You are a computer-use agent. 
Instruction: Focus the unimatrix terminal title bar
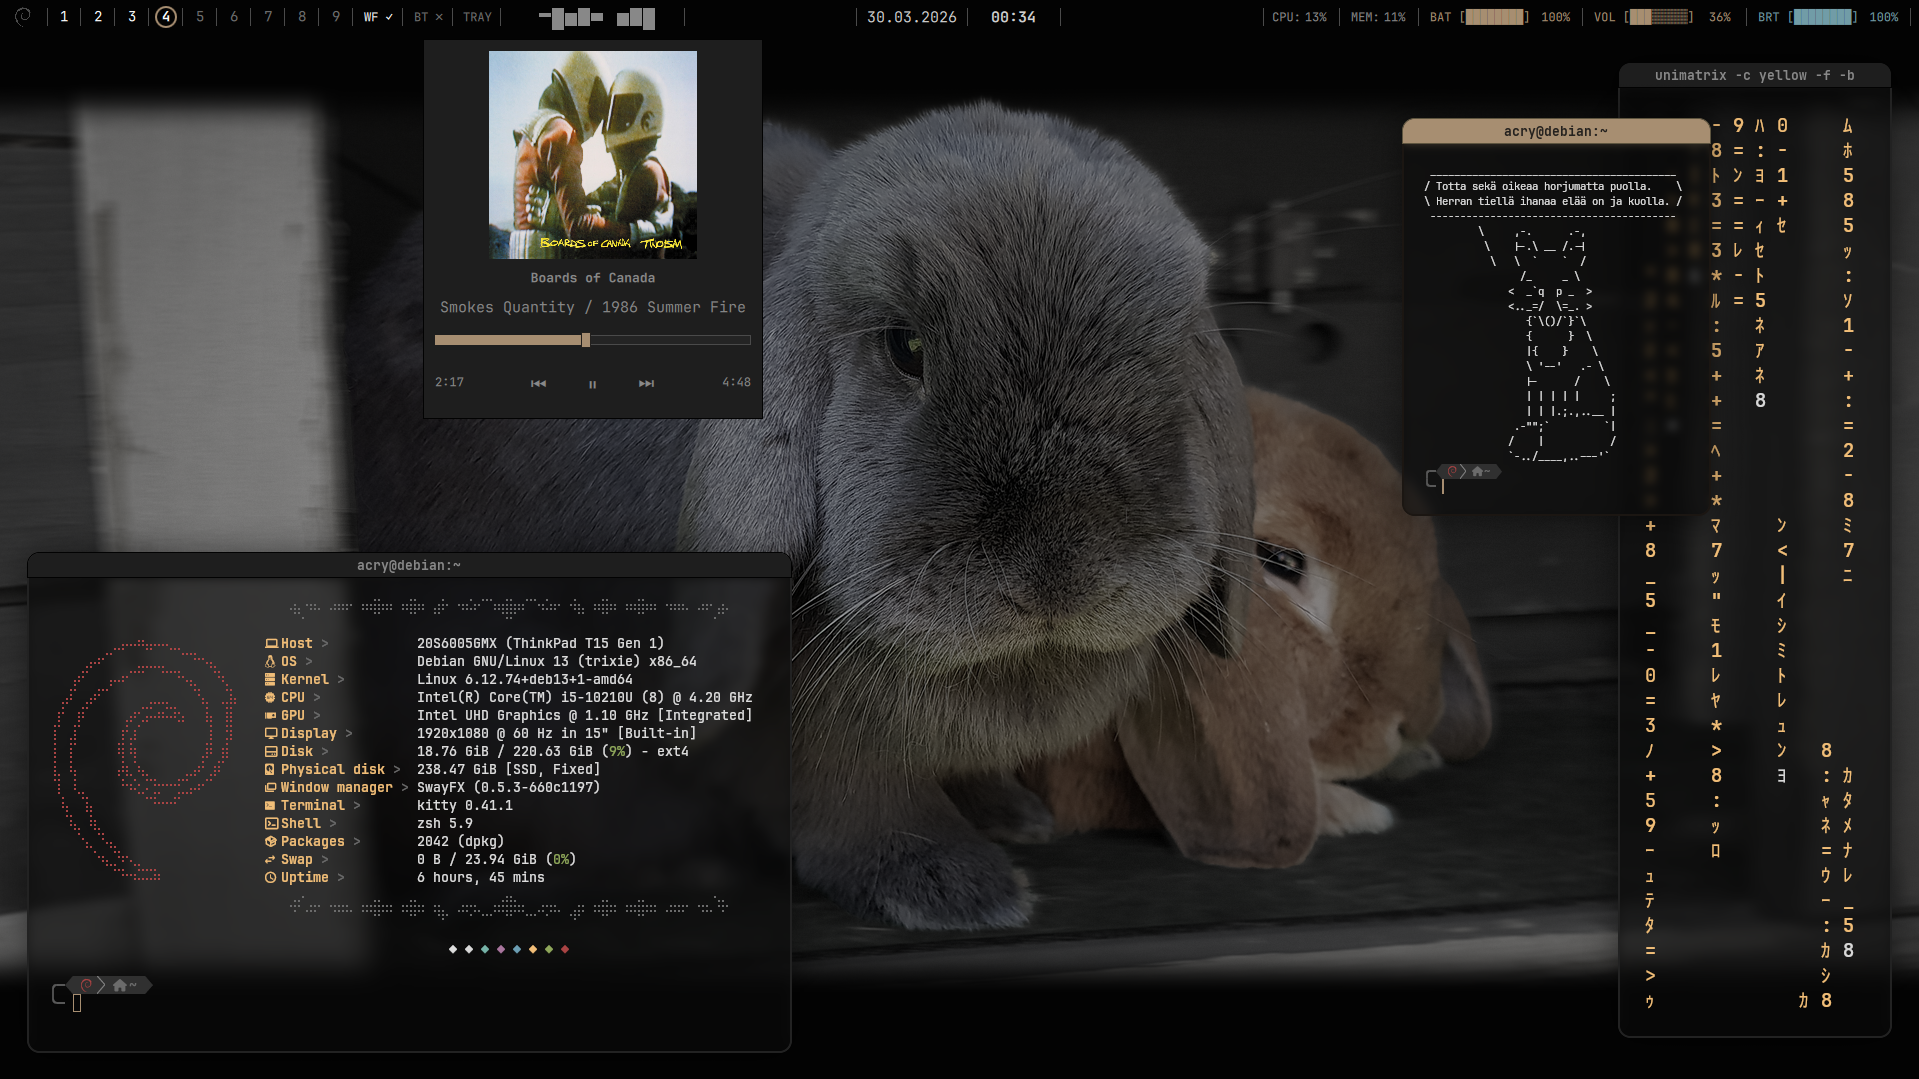point(1754,75)
